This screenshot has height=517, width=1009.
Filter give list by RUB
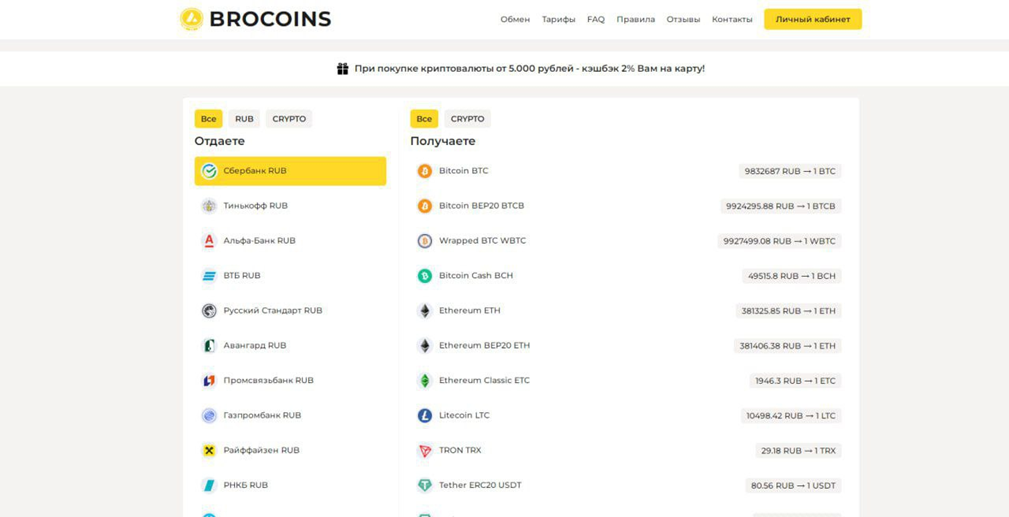244,119
